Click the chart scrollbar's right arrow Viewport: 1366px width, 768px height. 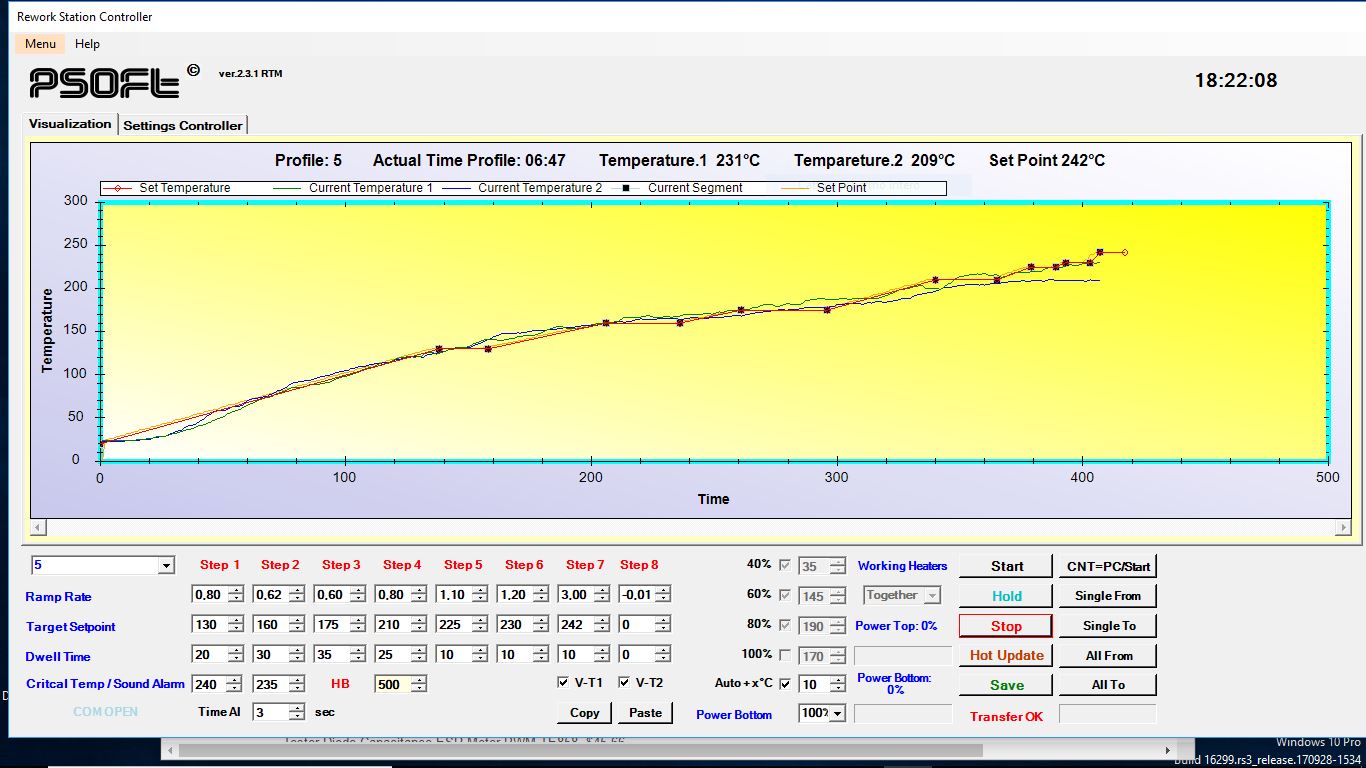pyautogui.click(x=1342, y=527)
